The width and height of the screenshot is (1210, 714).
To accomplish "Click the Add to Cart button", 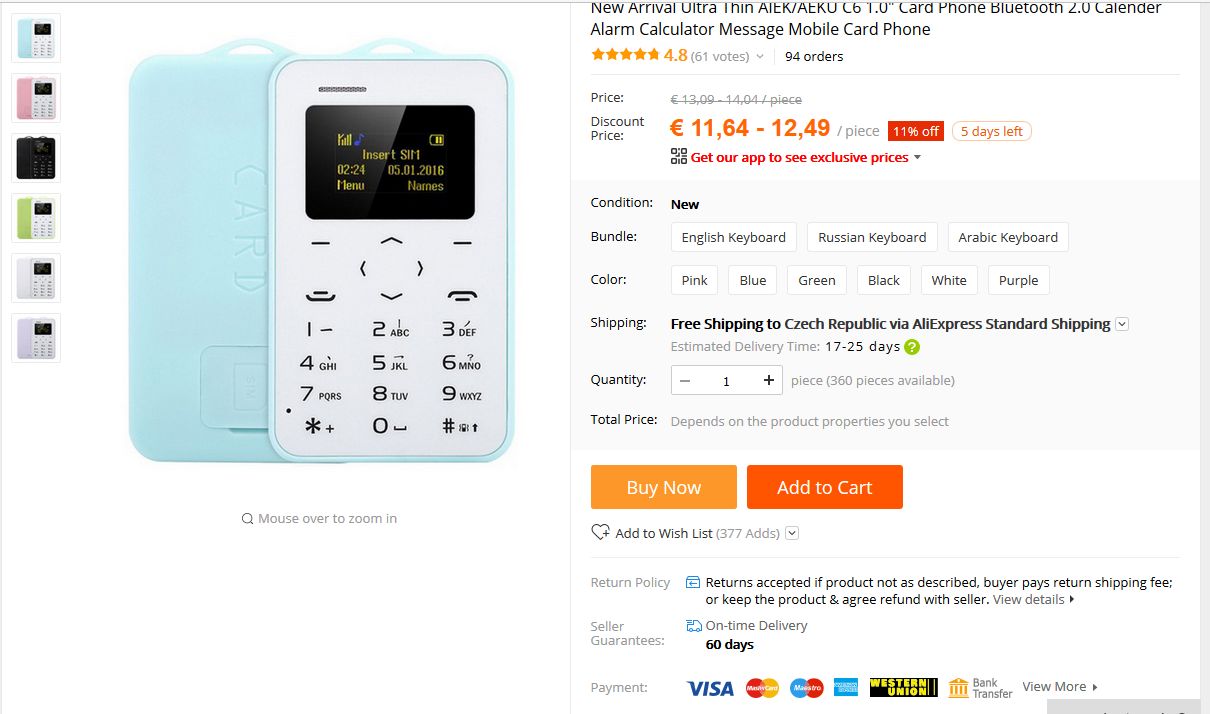I will tap(825, 487).
